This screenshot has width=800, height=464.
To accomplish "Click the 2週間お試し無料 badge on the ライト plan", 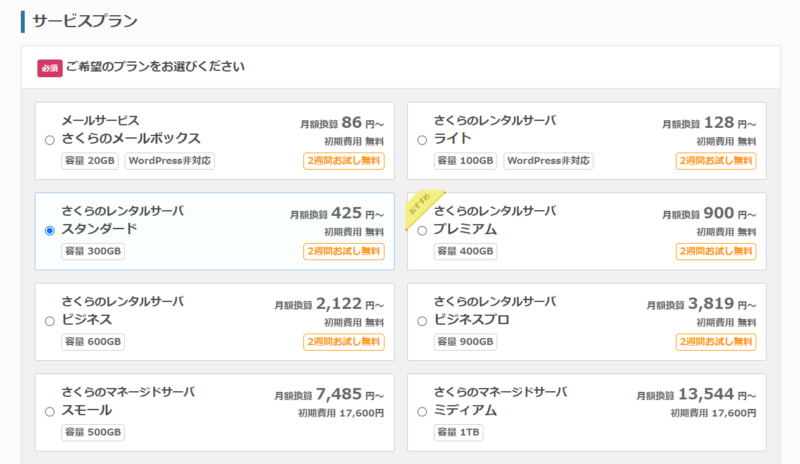I will click(716, 161).
